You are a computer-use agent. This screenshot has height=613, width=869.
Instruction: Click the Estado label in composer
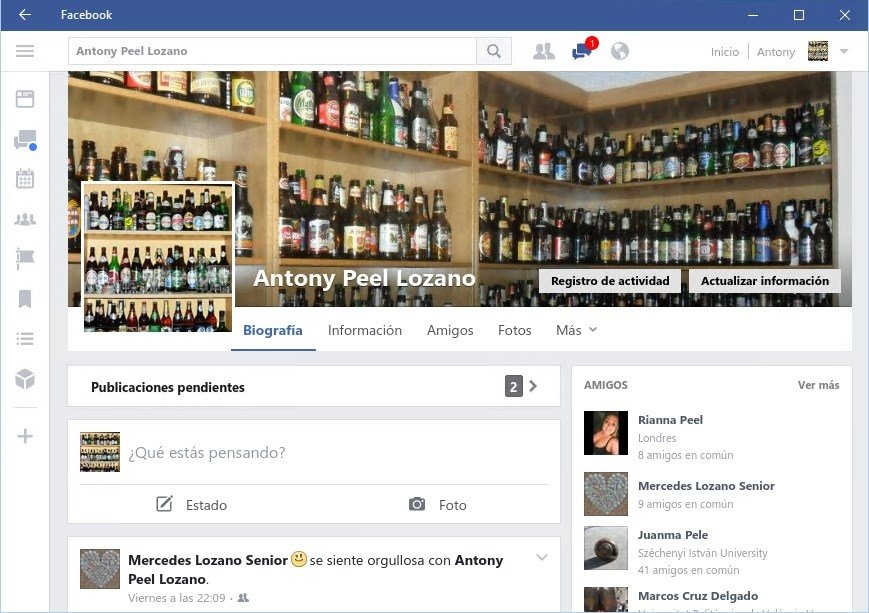206,505
